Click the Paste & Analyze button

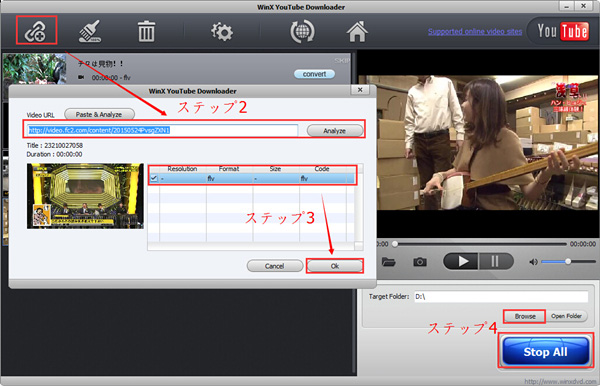(99, 114)
